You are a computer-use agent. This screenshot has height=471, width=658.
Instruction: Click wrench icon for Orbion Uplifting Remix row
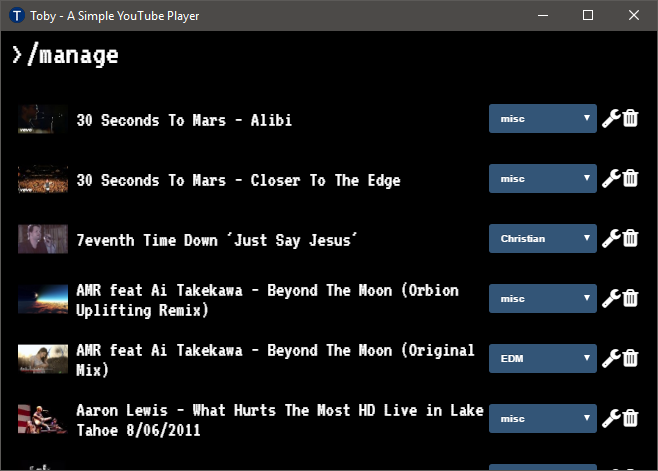[611, 298]
